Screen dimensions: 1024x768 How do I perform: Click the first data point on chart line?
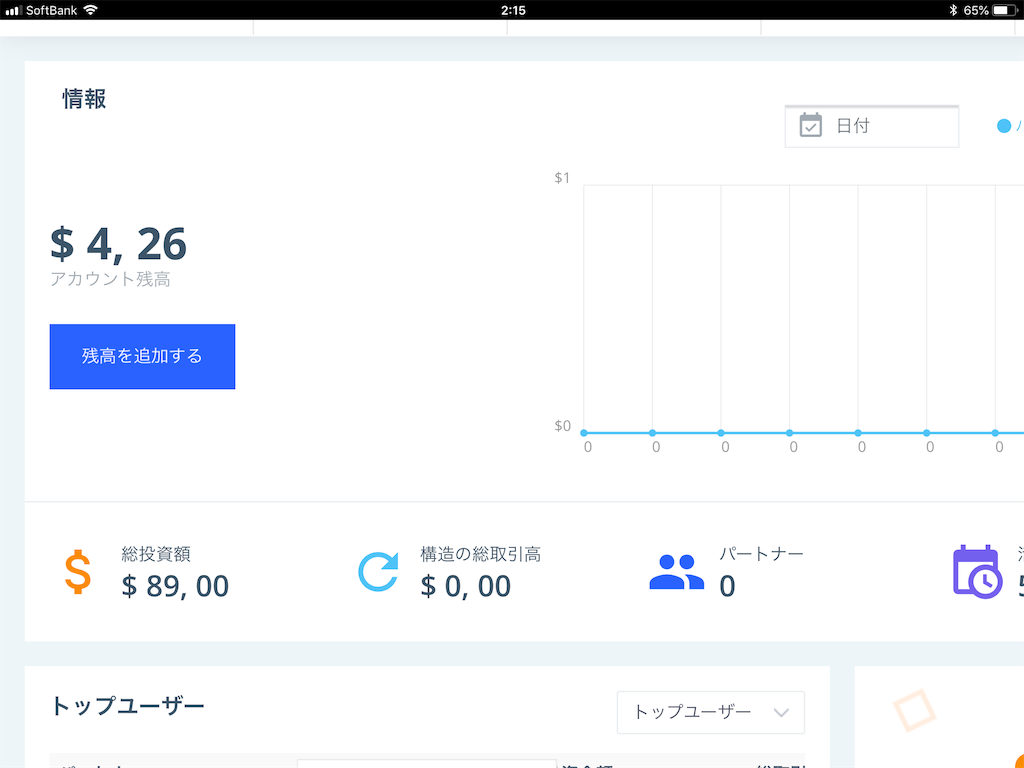584,432
